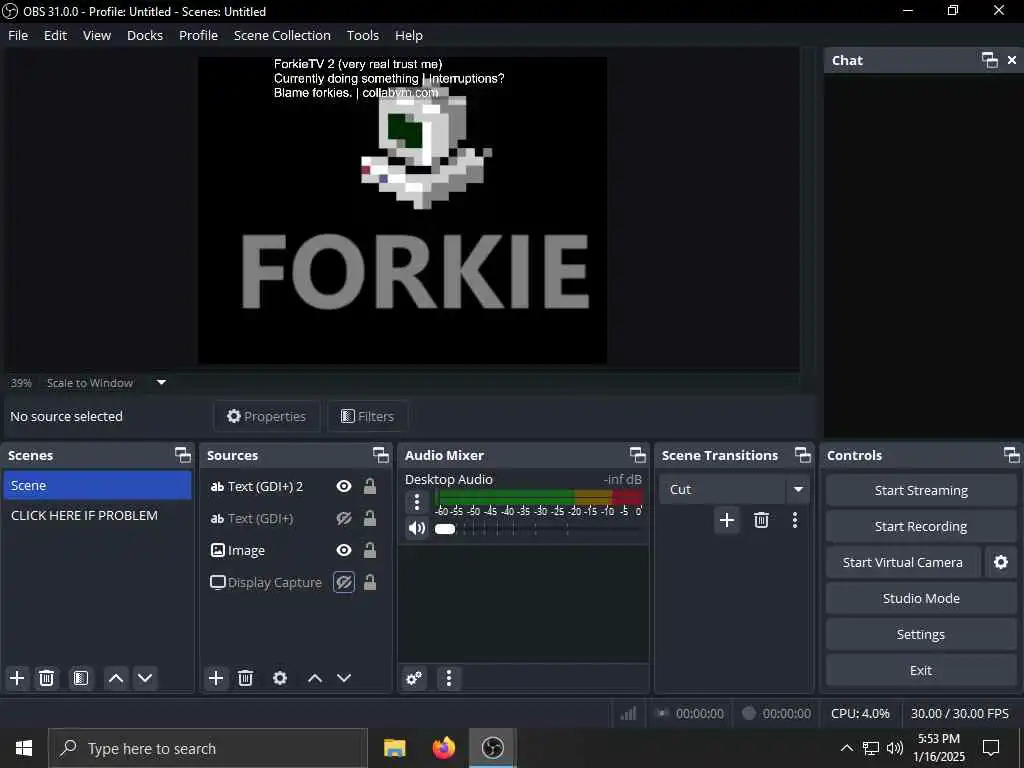Pop out the Sources dock

[x=381, y=455]
